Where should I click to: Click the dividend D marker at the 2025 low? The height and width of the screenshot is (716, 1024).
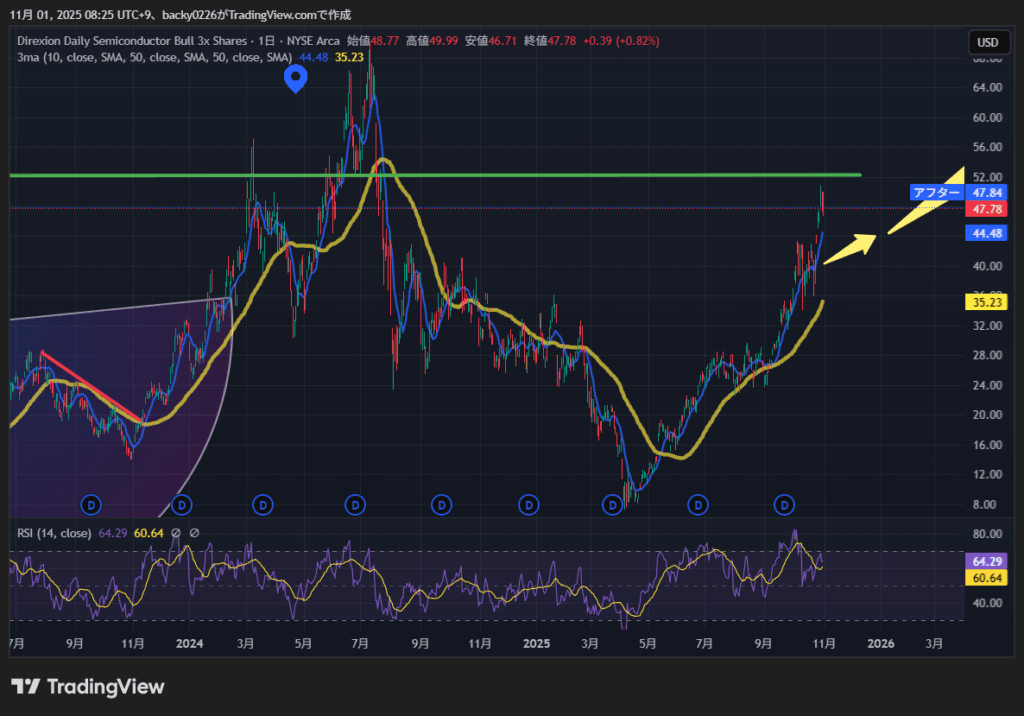click(612, 505)
